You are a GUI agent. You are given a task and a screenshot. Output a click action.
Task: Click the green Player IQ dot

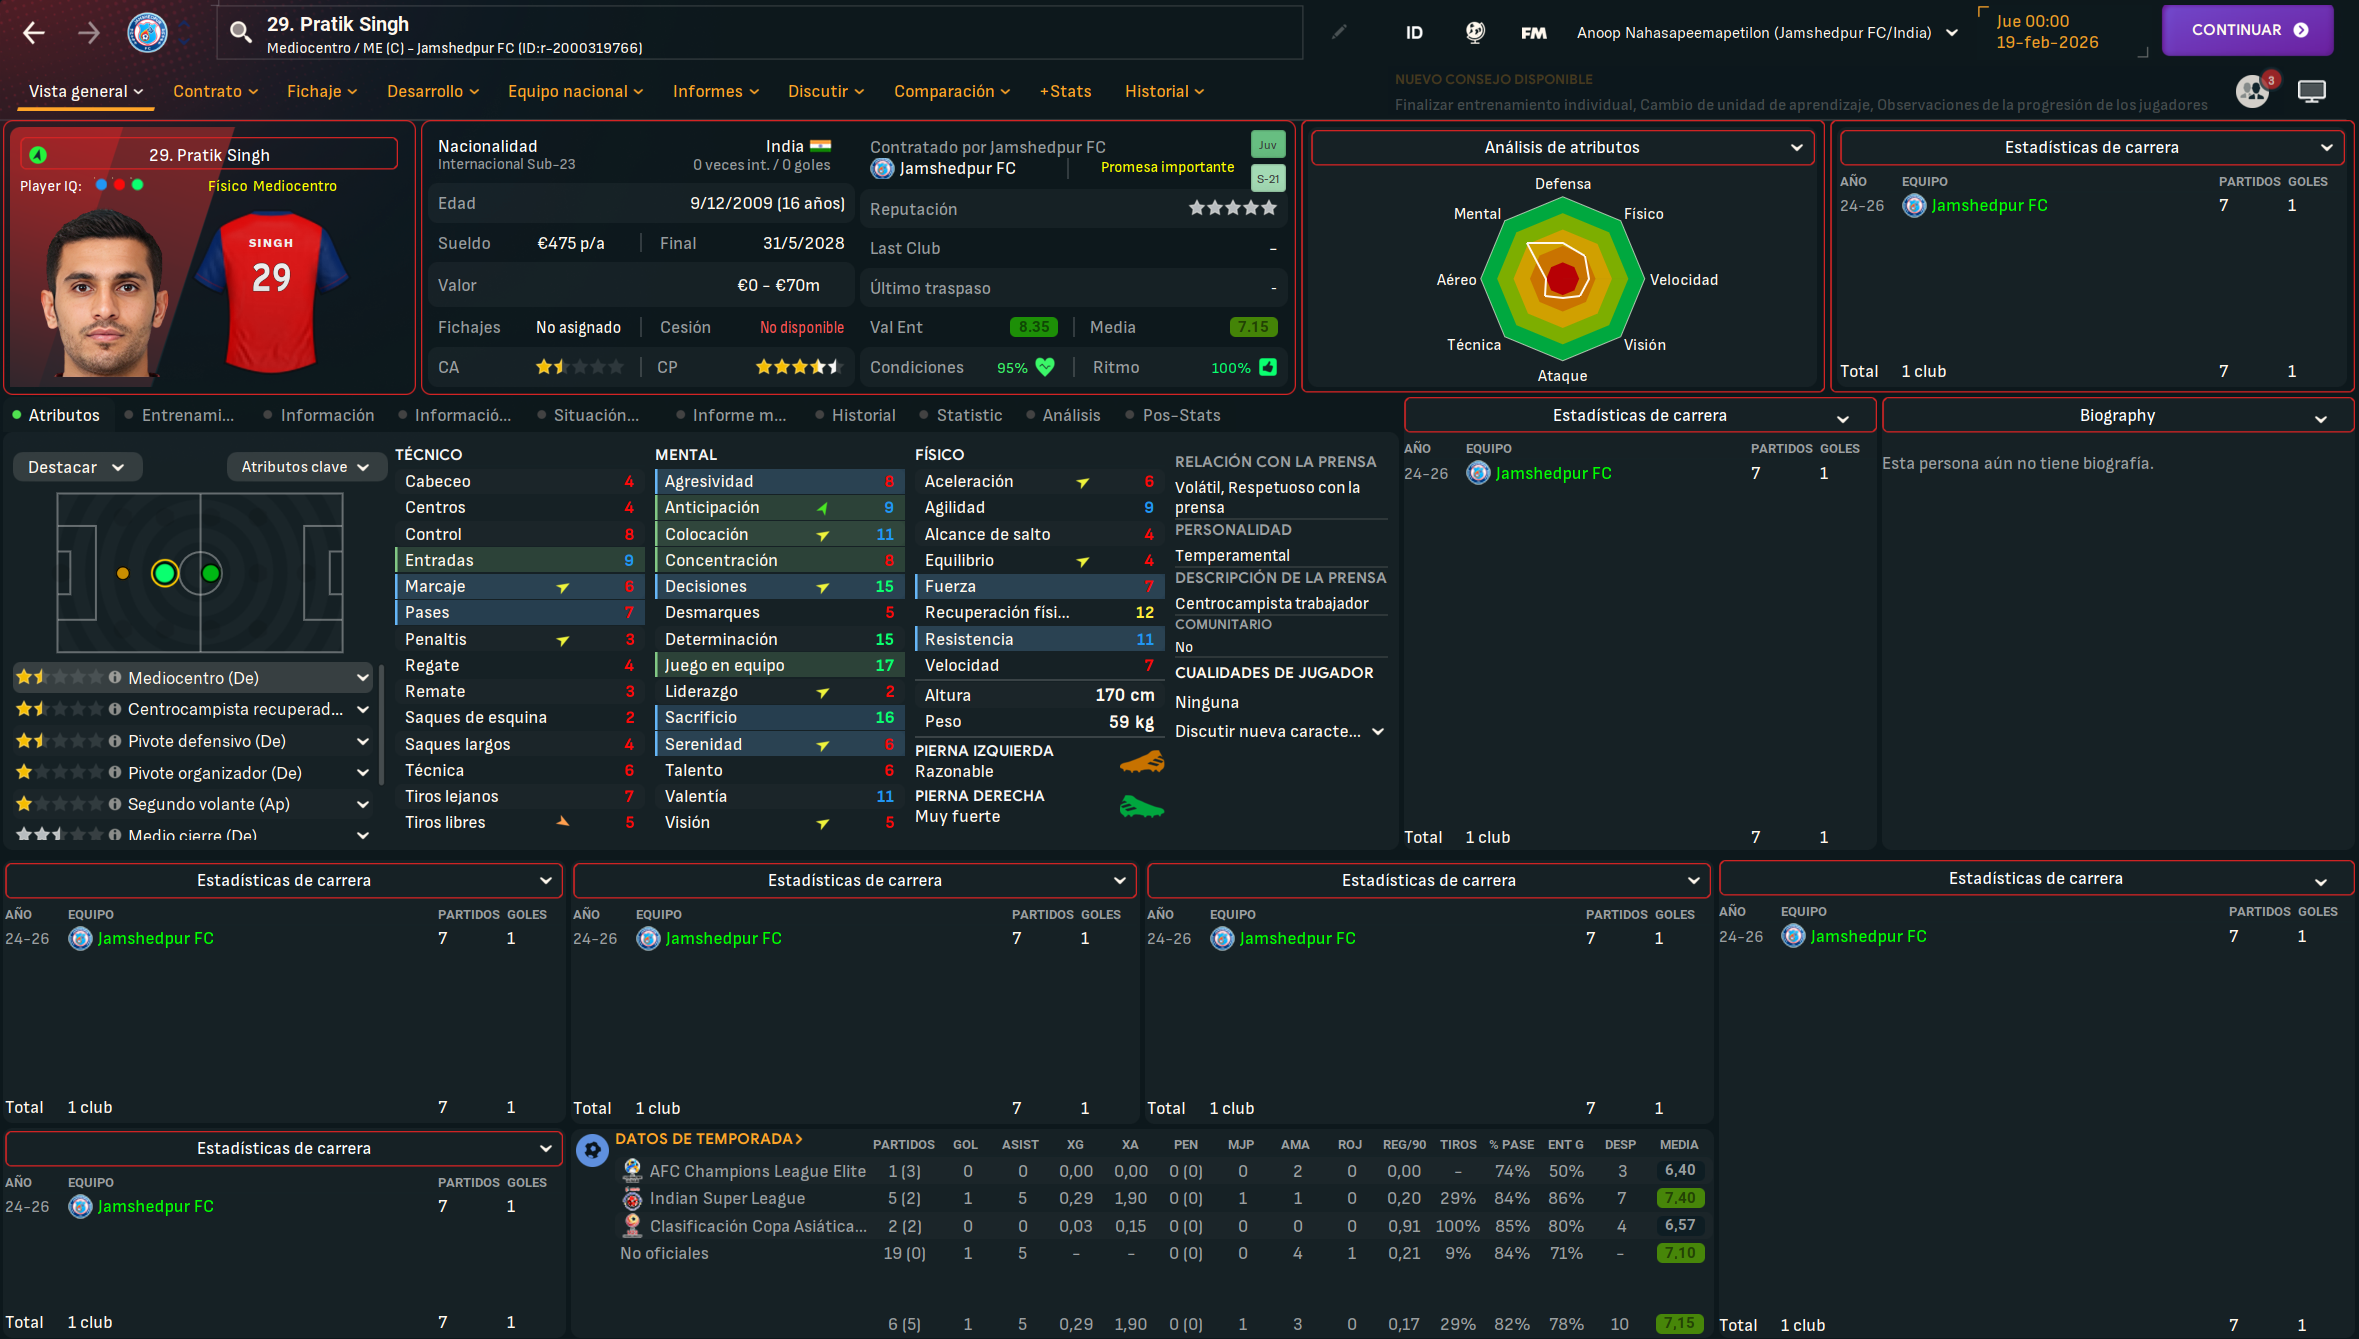coord(137,185)
